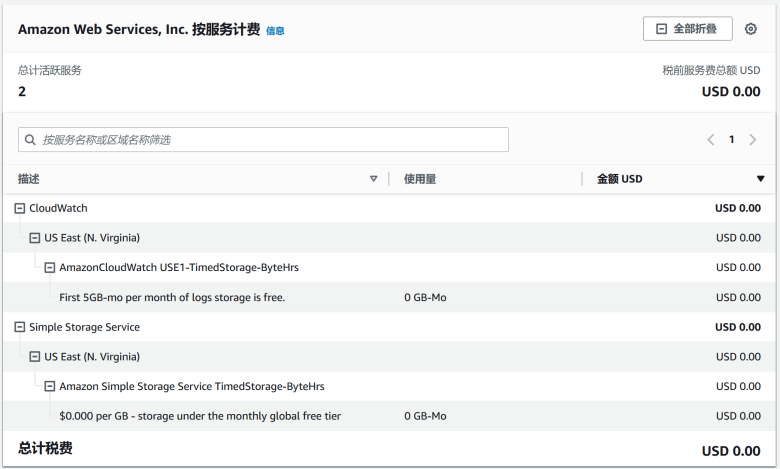Screen dimensions: 780x469
Task: Click the Usage column header
Action: click(420, 179)
